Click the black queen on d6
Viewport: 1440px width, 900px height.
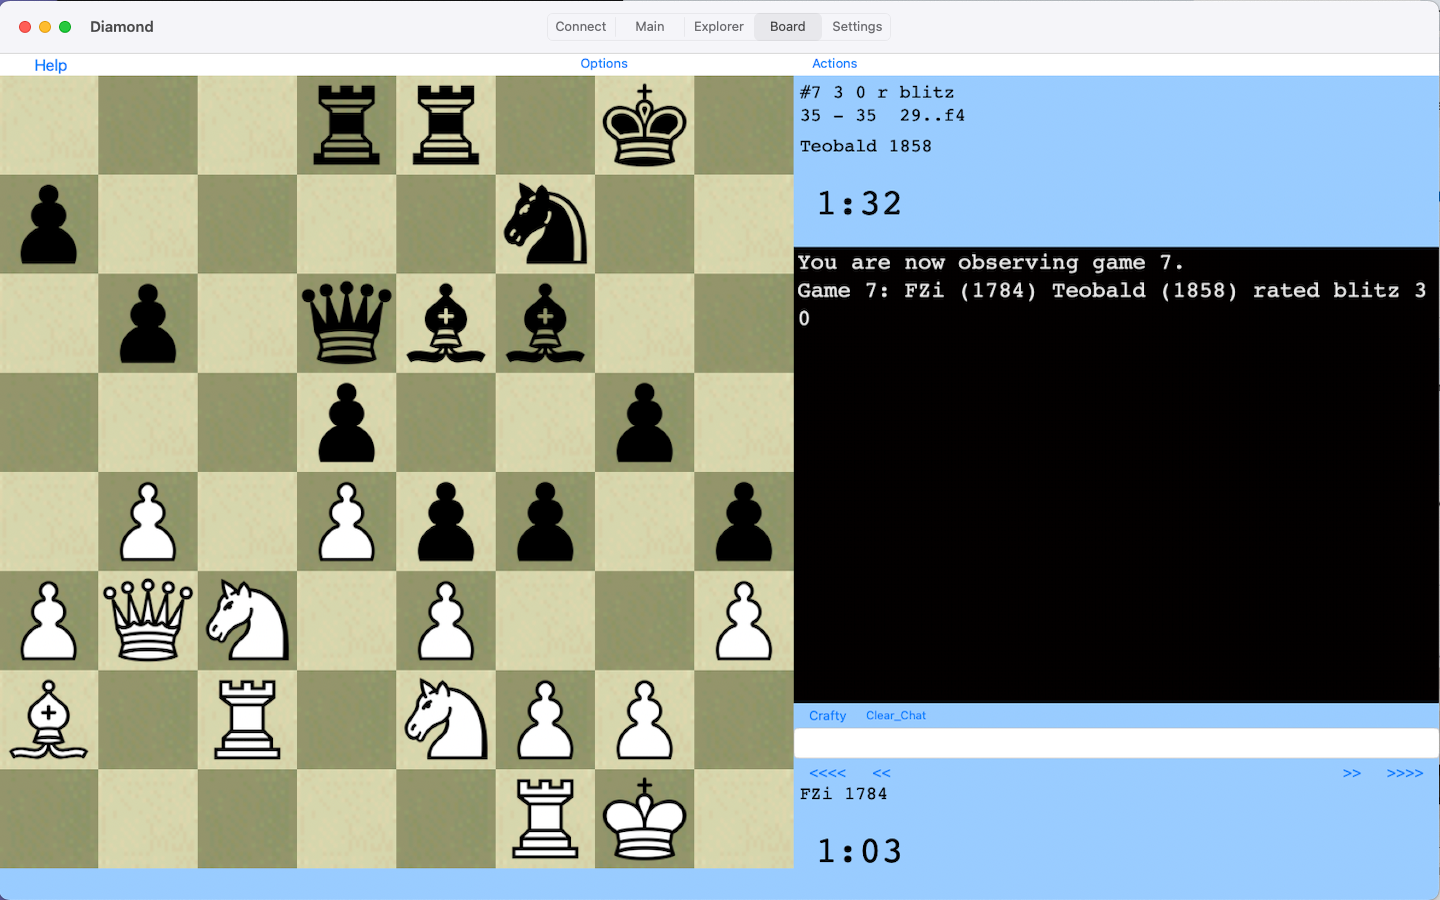coord(347,323)
